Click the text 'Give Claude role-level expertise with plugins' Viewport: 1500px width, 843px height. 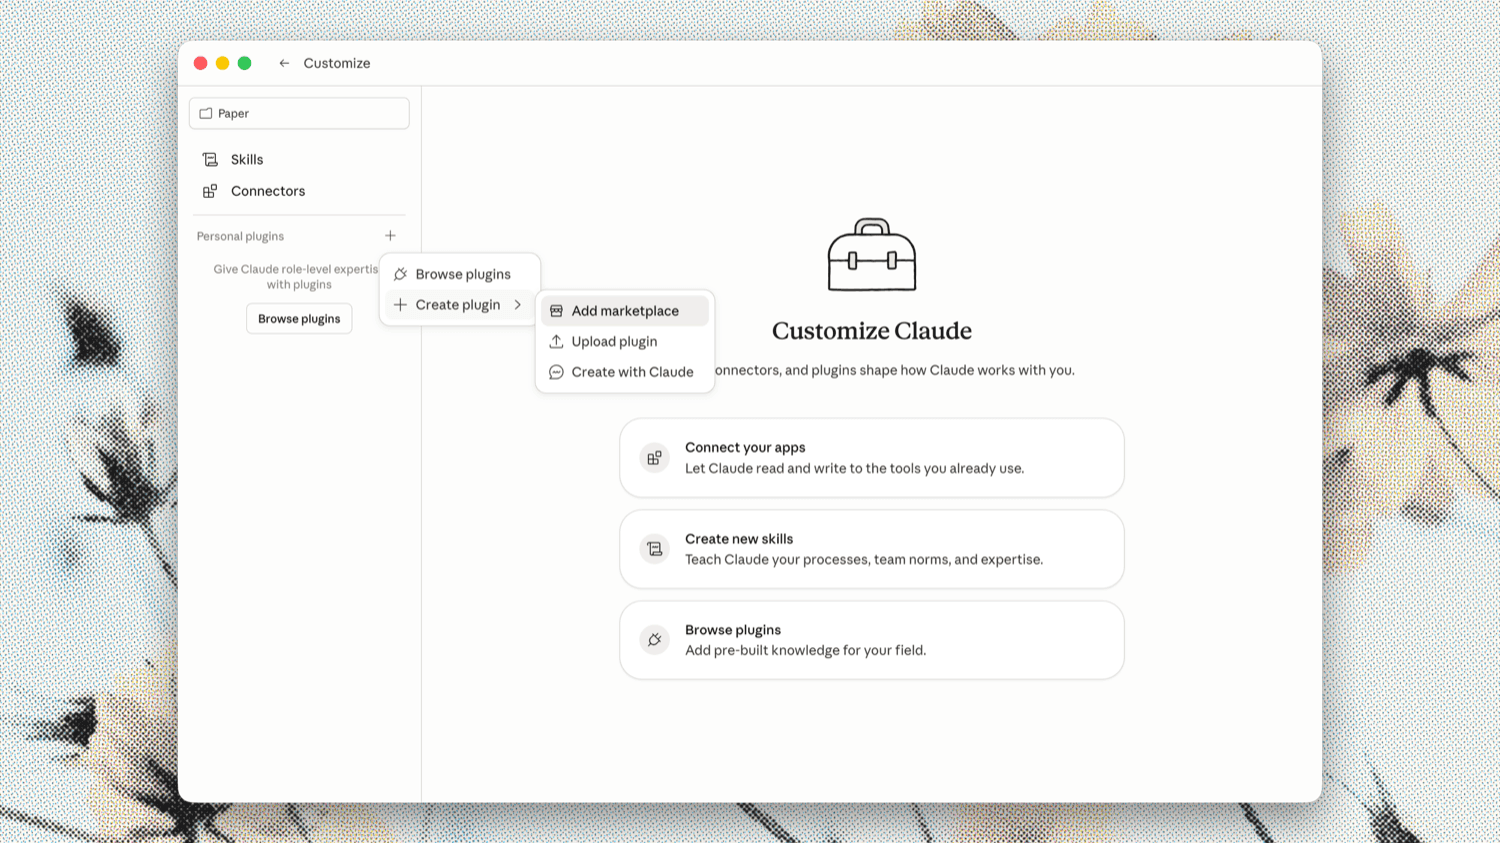(x=297, y=277)
